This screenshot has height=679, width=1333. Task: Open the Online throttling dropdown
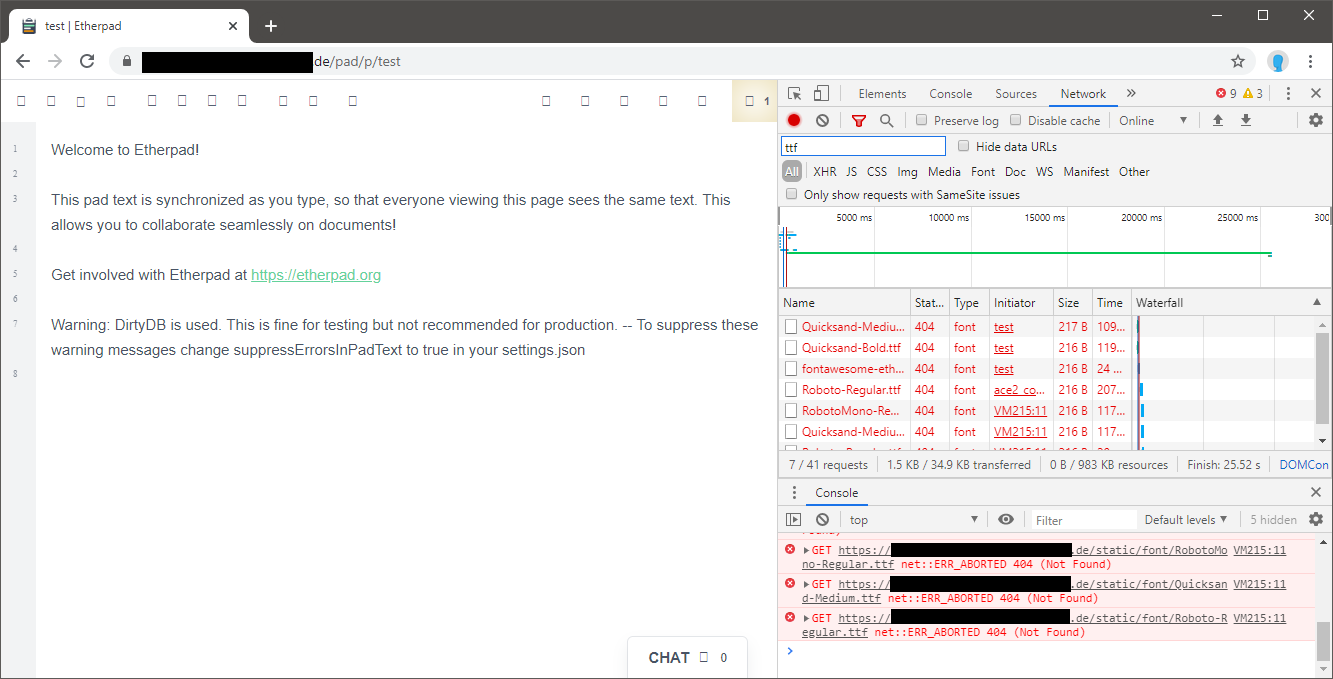(x=1153, y=120)
